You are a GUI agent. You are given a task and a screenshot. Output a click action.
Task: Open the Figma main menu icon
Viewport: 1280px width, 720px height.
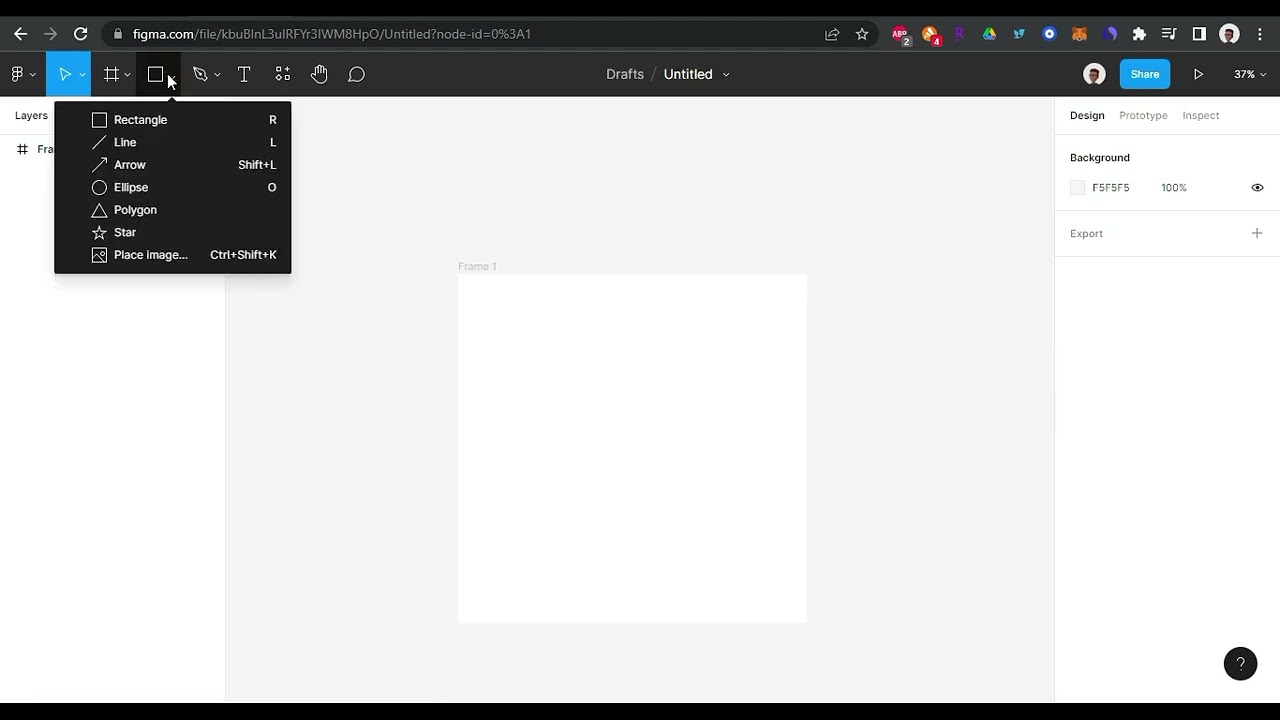pos(17,74)
